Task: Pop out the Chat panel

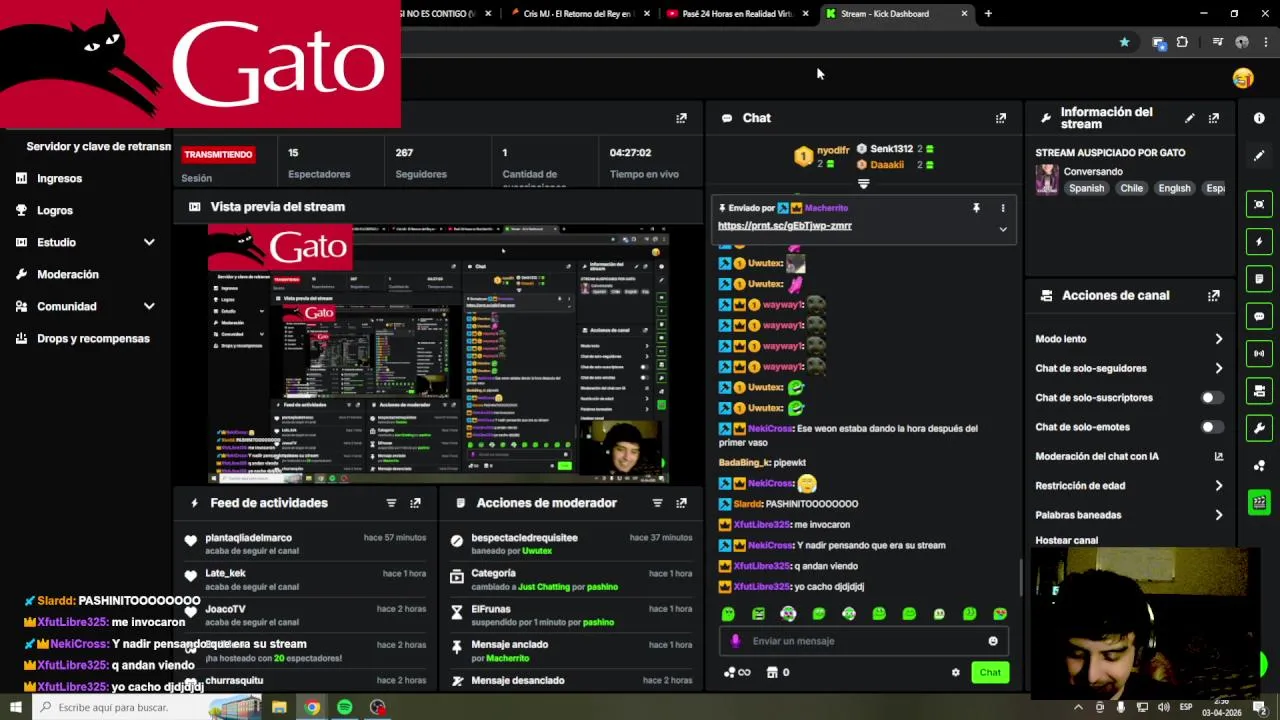Action: (x=1000, y=118)
